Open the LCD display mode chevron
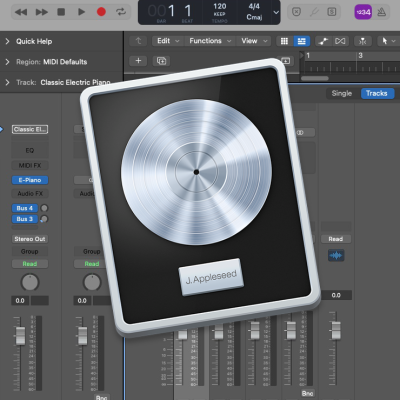400x400 pixels. coord(276,12)
